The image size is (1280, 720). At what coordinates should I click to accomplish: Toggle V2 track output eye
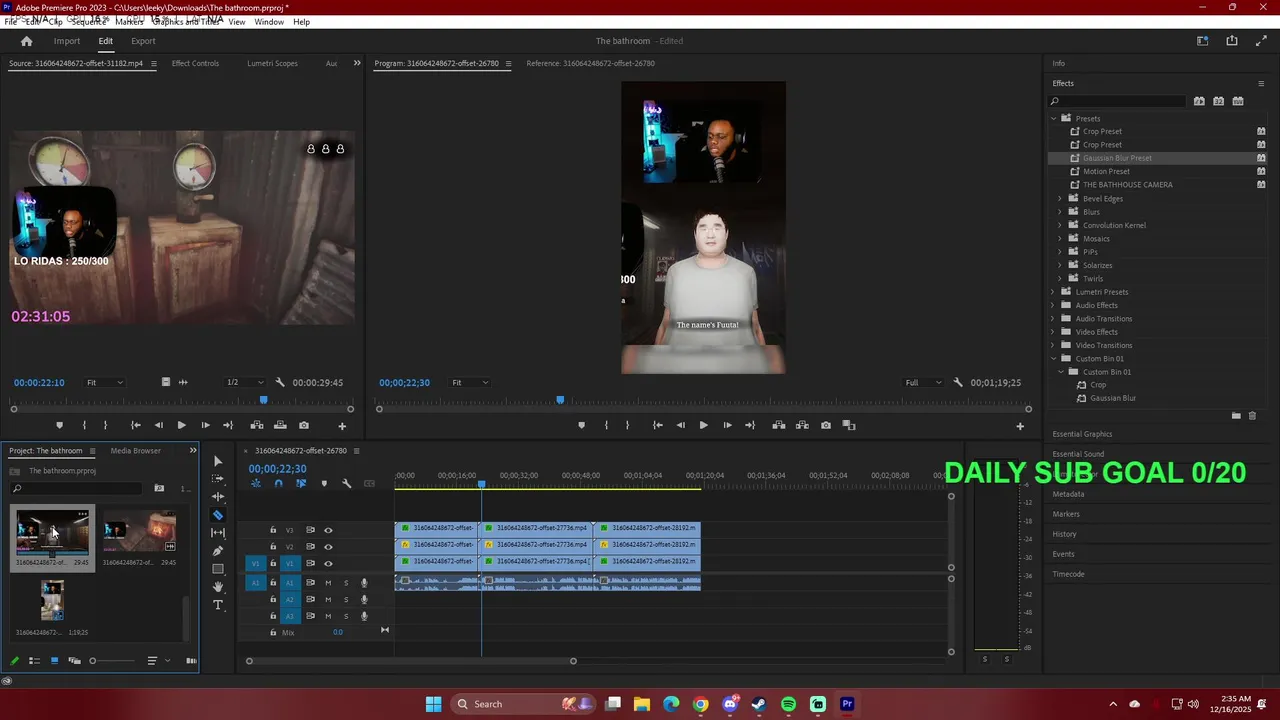click(x=328, y=547)
